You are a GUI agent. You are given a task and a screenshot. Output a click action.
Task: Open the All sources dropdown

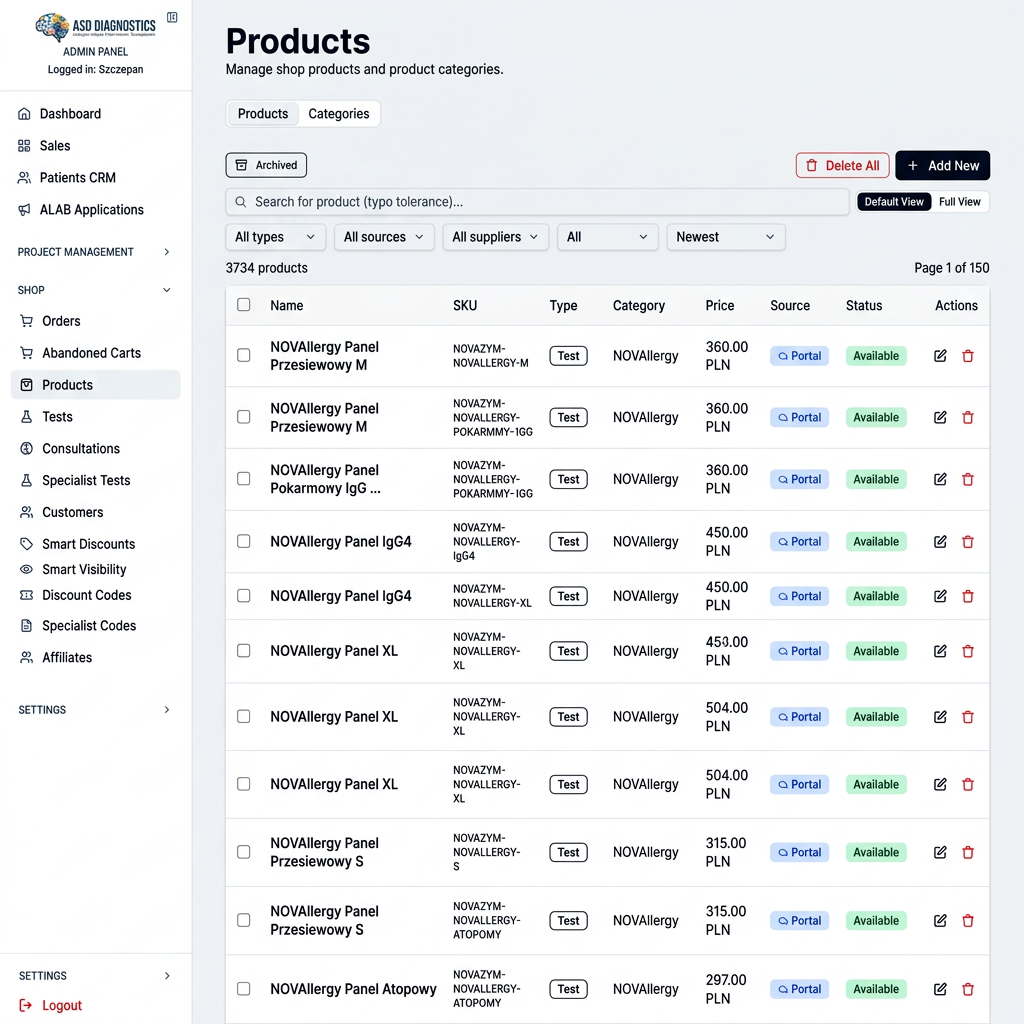pos(384,237)
